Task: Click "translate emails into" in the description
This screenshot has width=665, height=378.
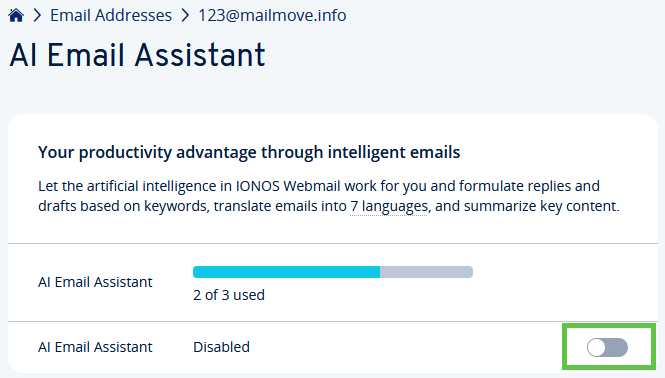Action: (280, 206)
